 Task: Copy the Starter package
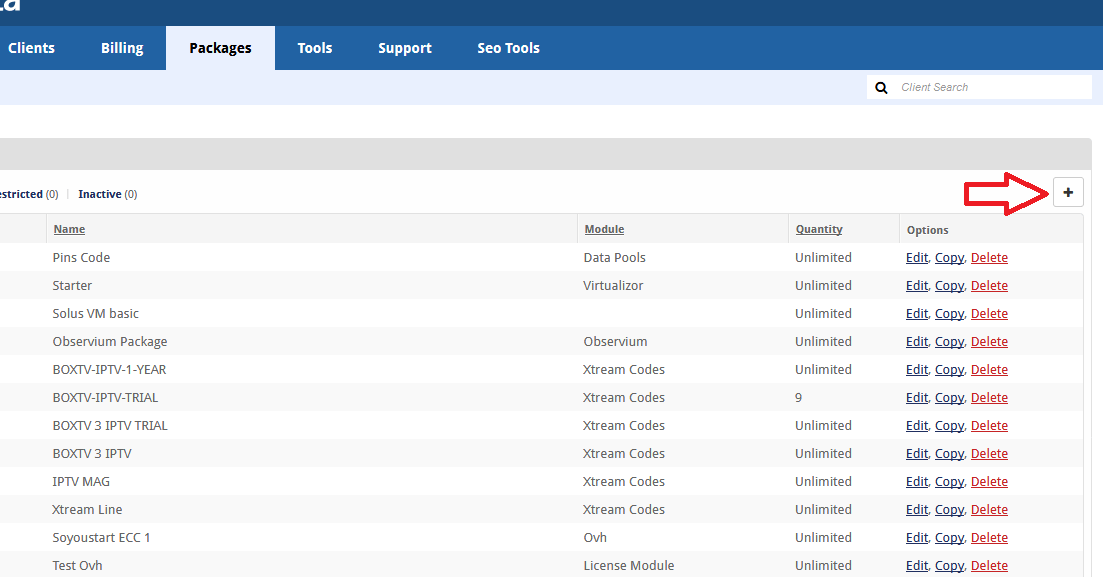coord(949,285)
